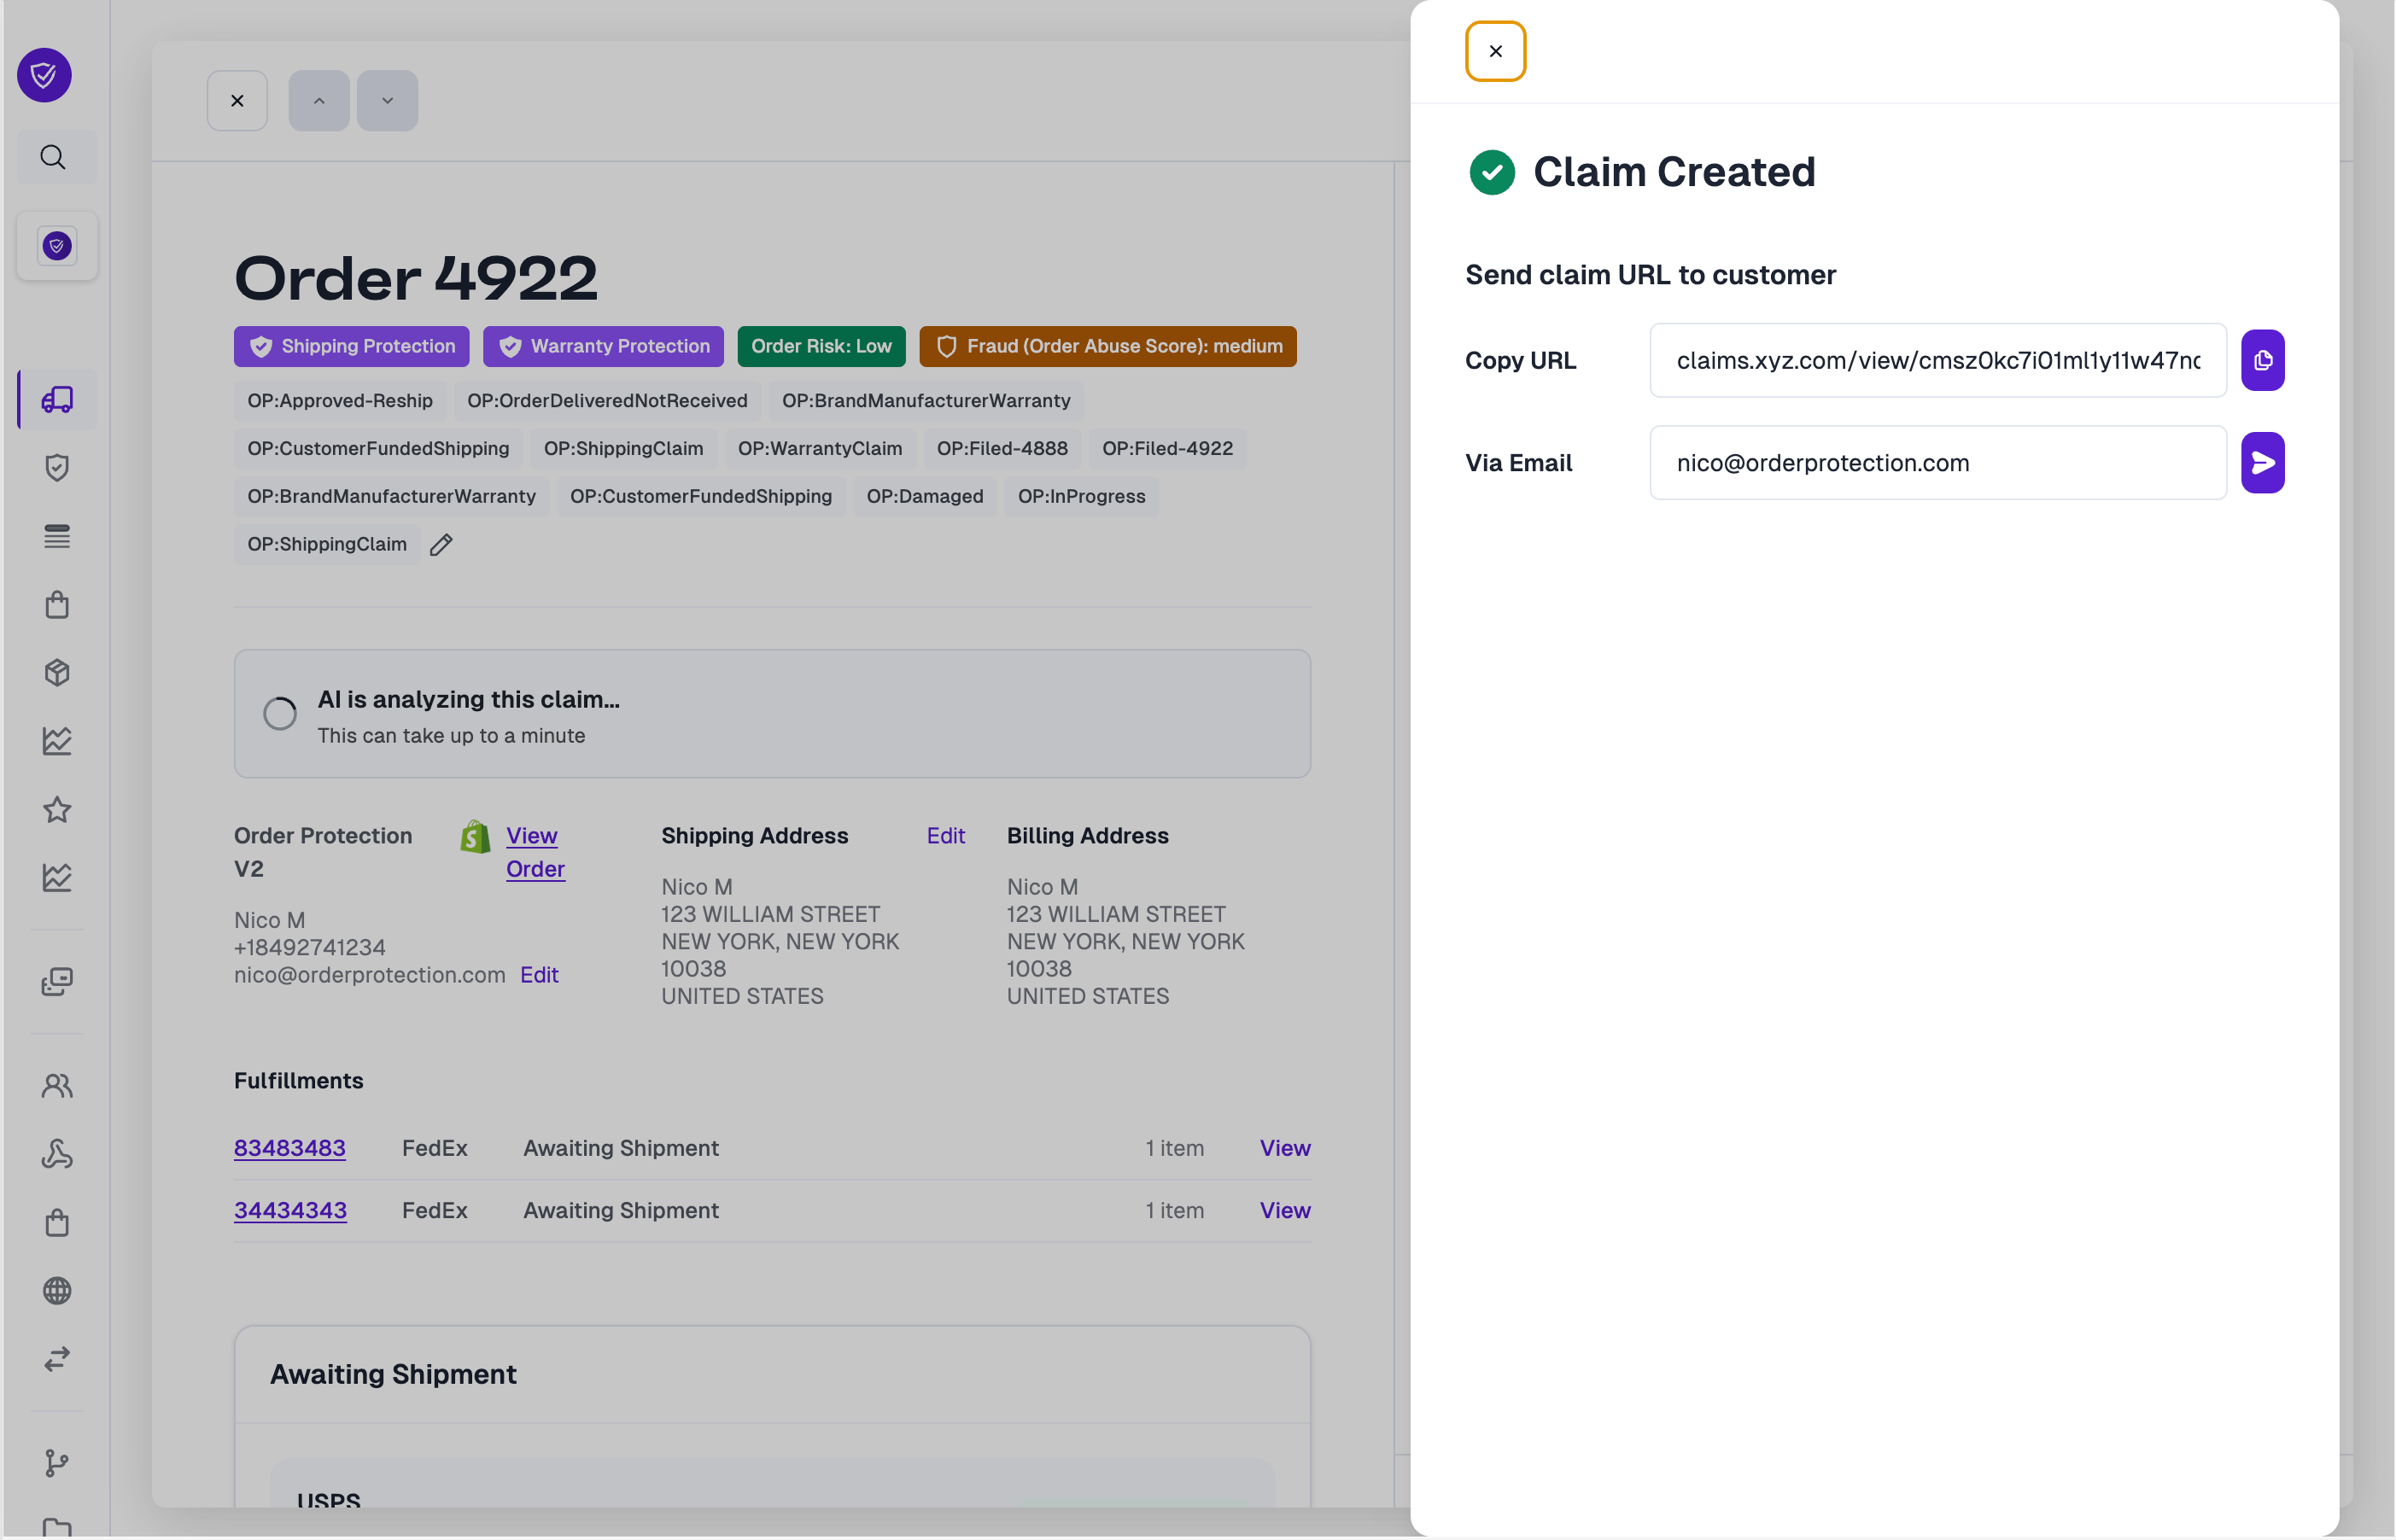Open the webhook sidebar icon
This screenshot has width=2396, height=1540.
[x=57, y=1155]
